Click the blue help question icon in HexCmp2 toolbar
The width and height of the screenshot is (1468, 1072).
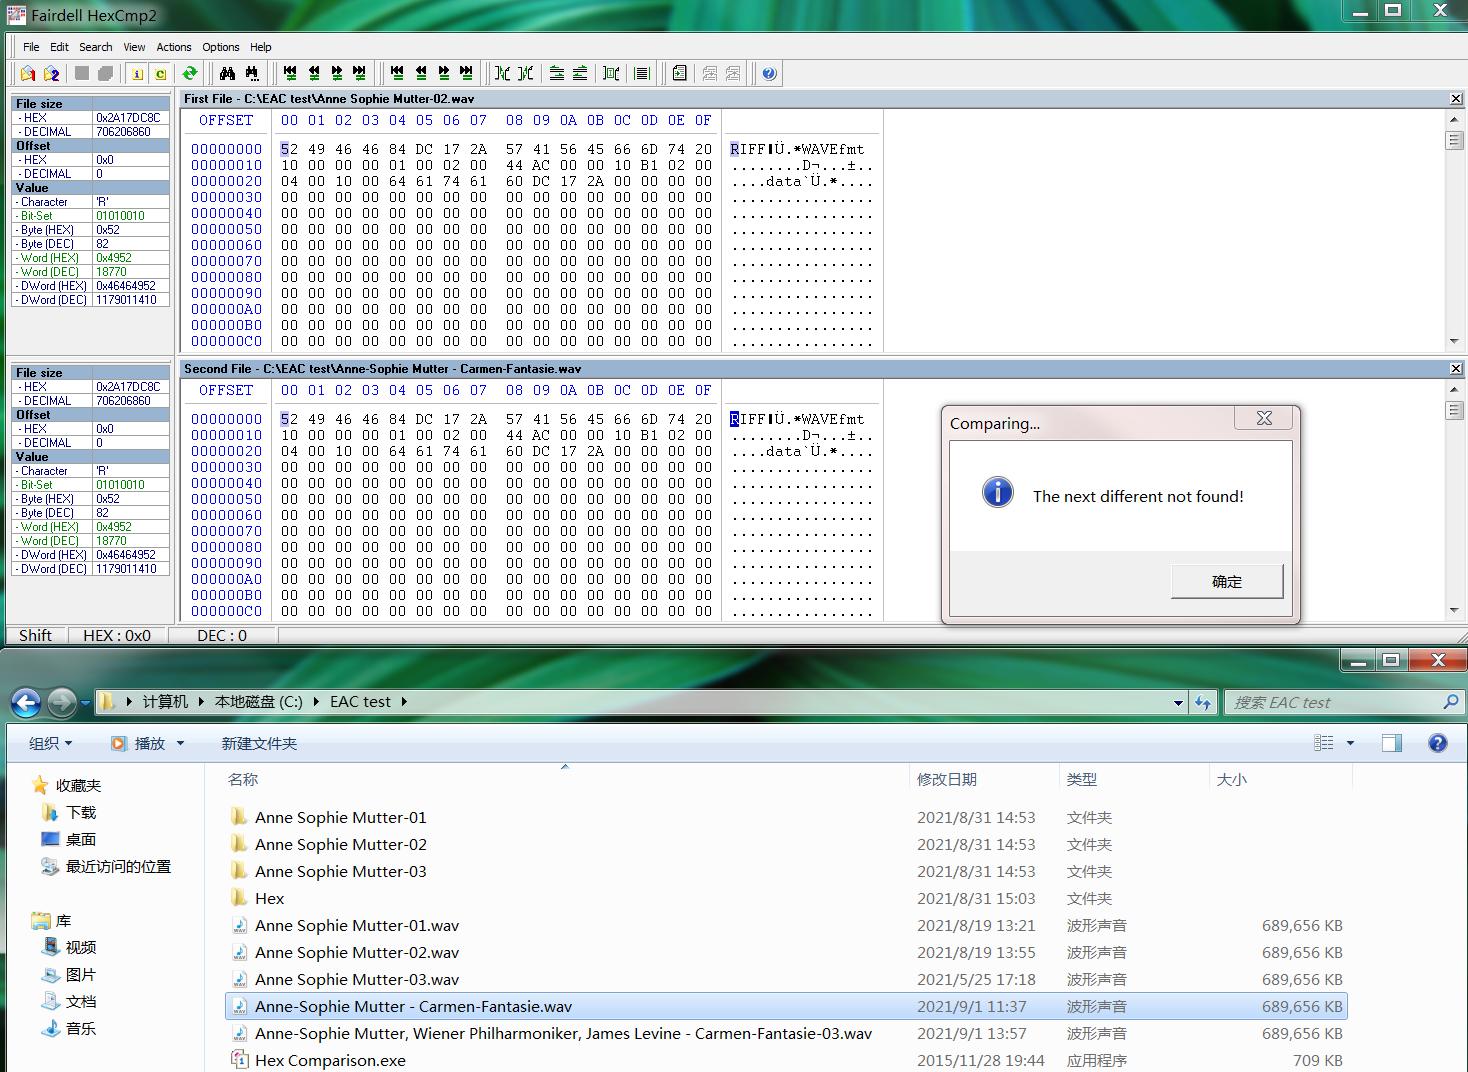pos(768,73)
